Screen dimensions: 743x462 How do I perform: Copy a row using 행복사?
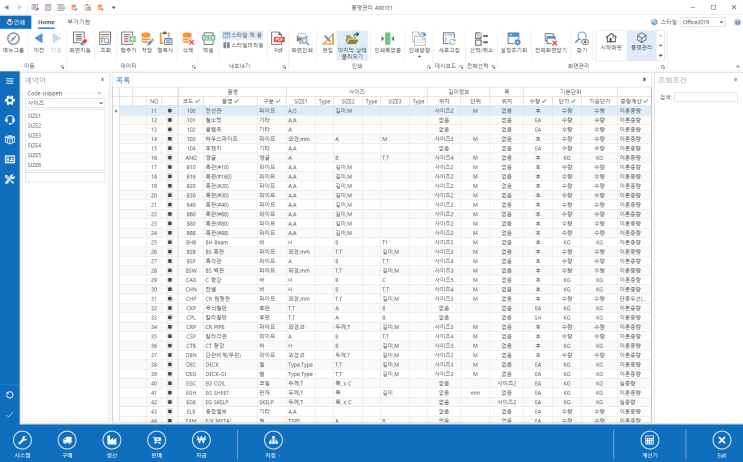165,39
